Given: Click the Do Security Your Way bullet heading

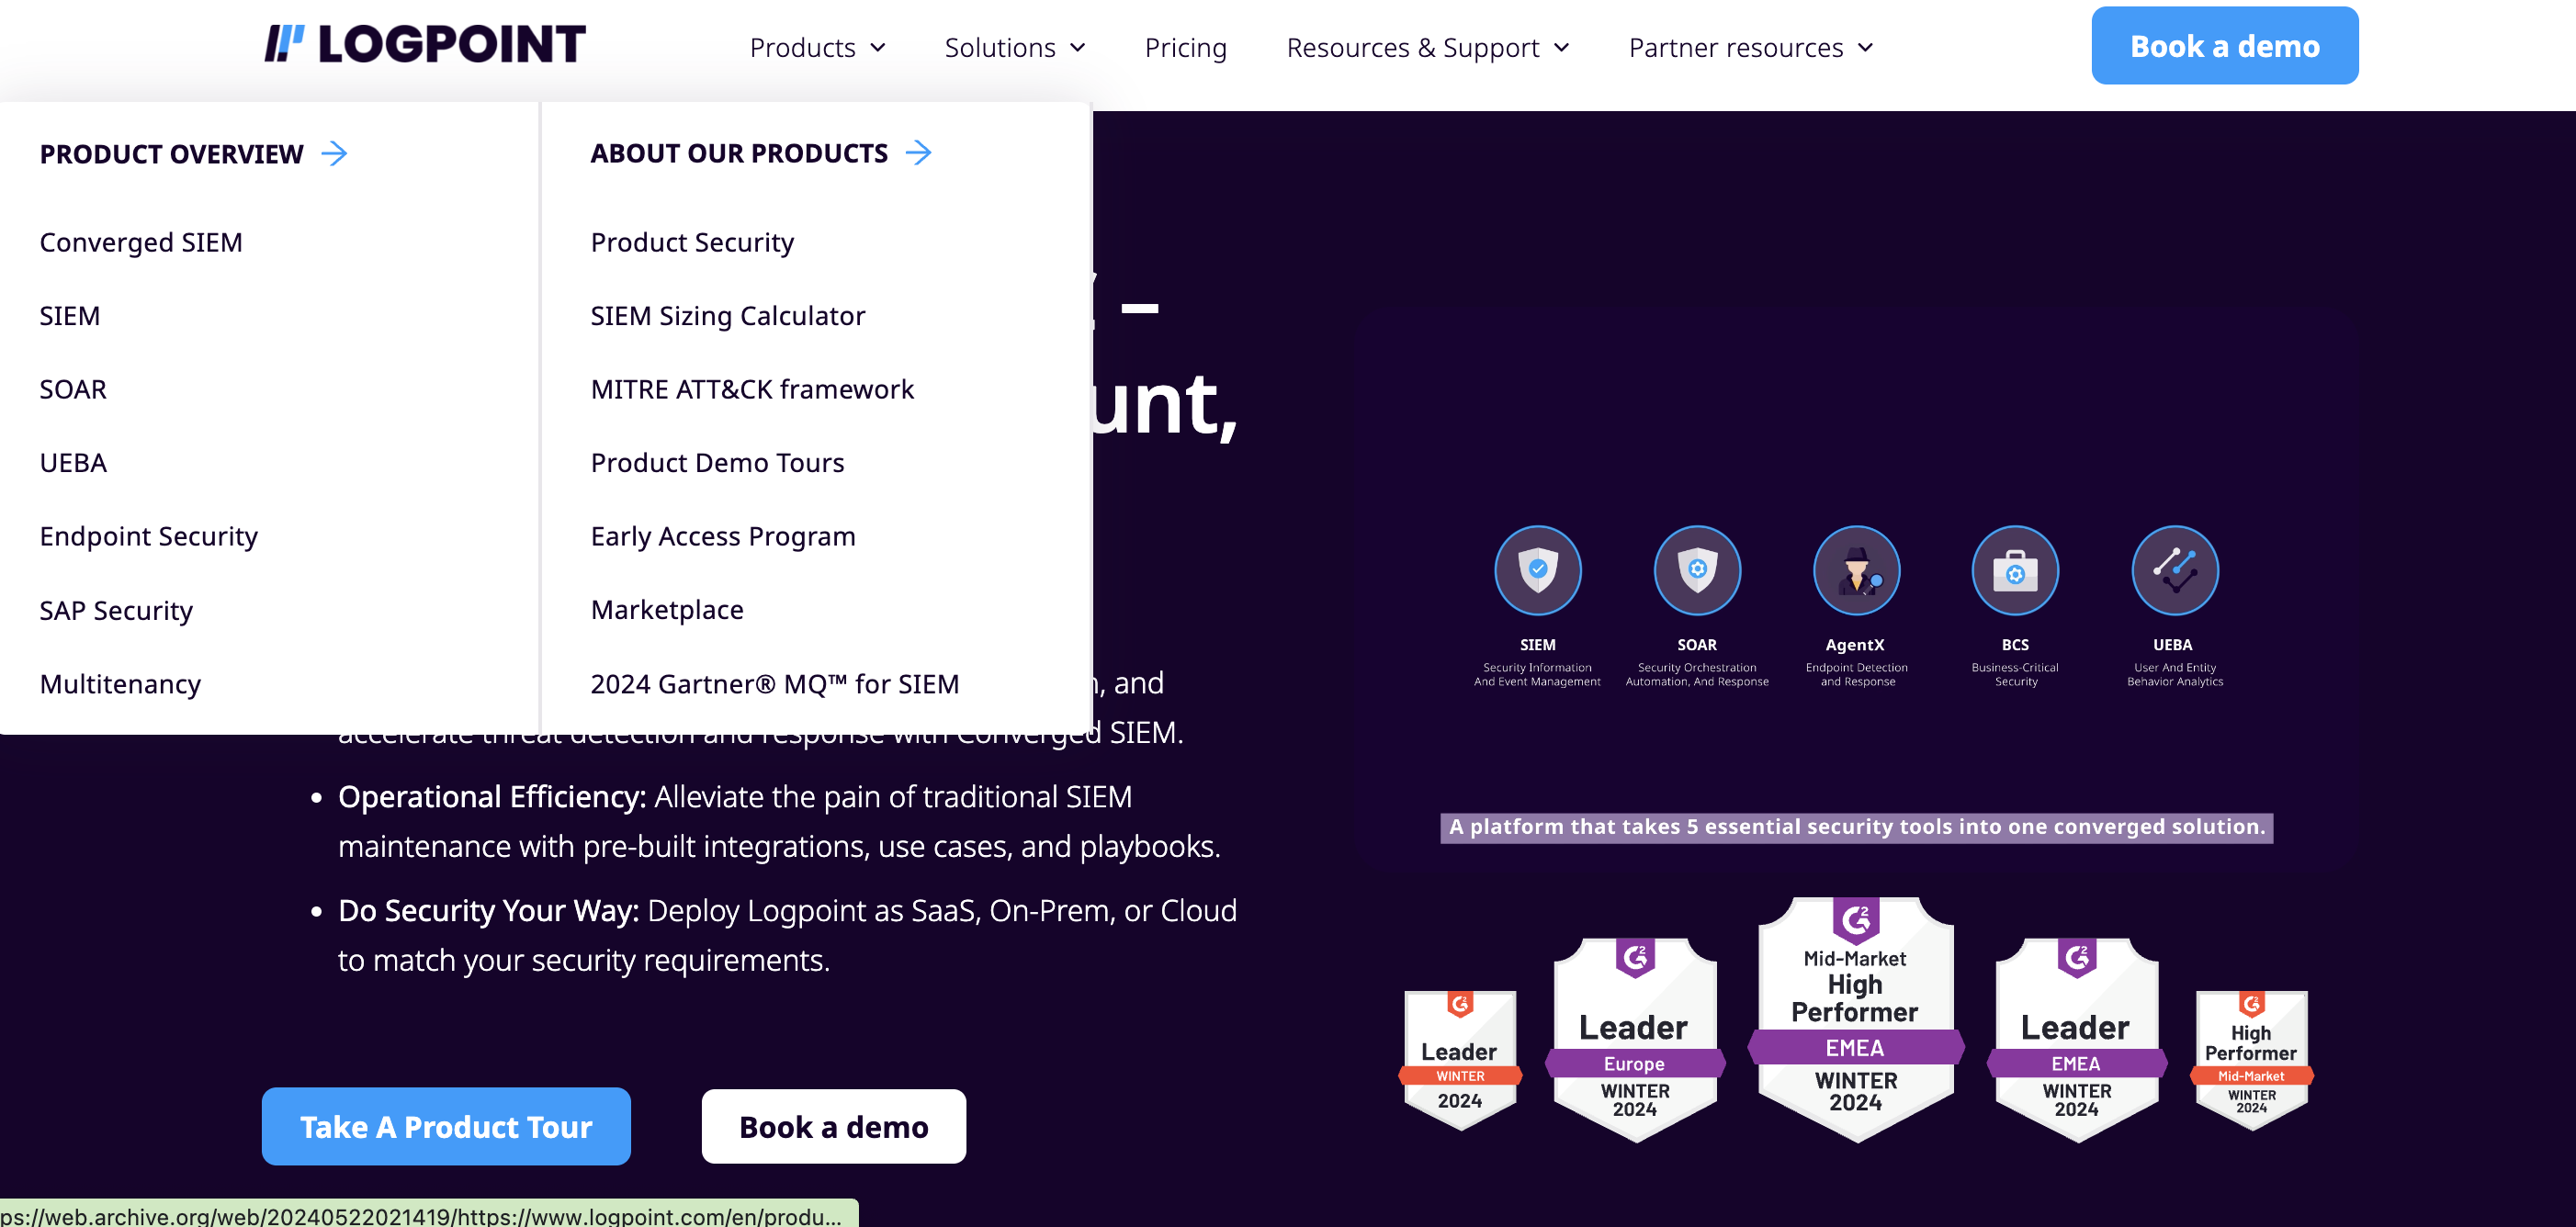Looking at the screenshot, I should tap(488, 911).
